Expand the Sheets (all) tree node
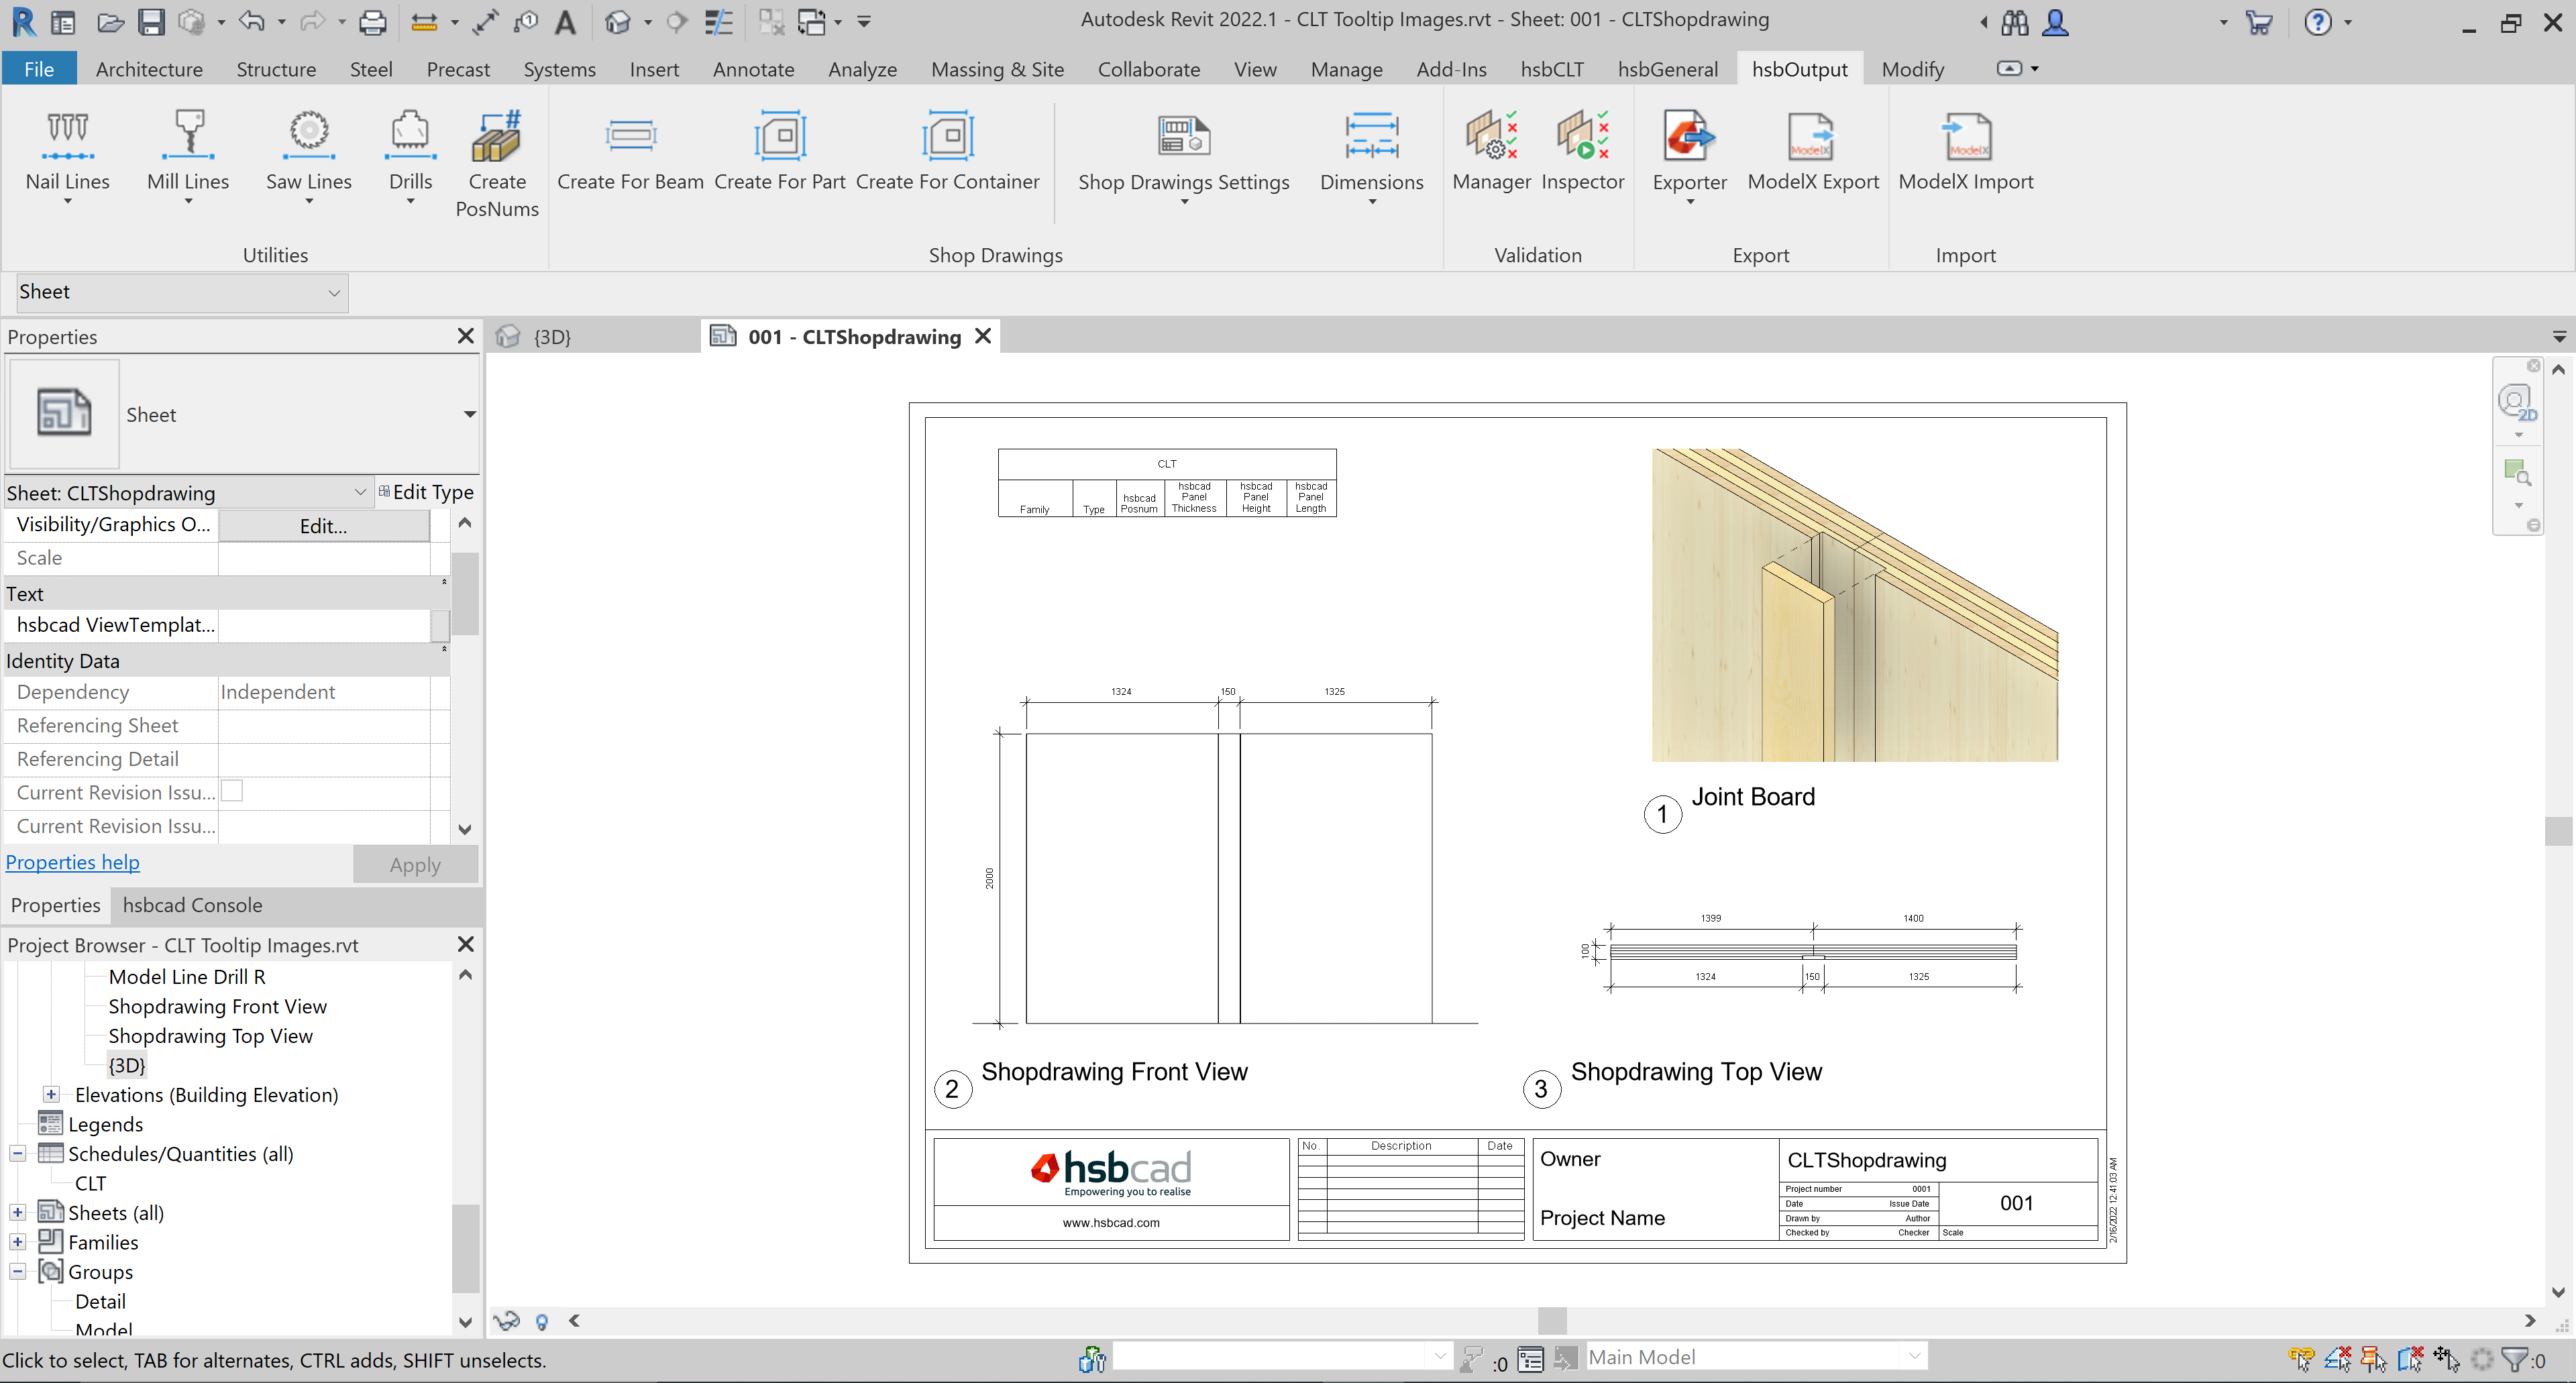The image size is (2576, 1383). [x=18, y=1212]
